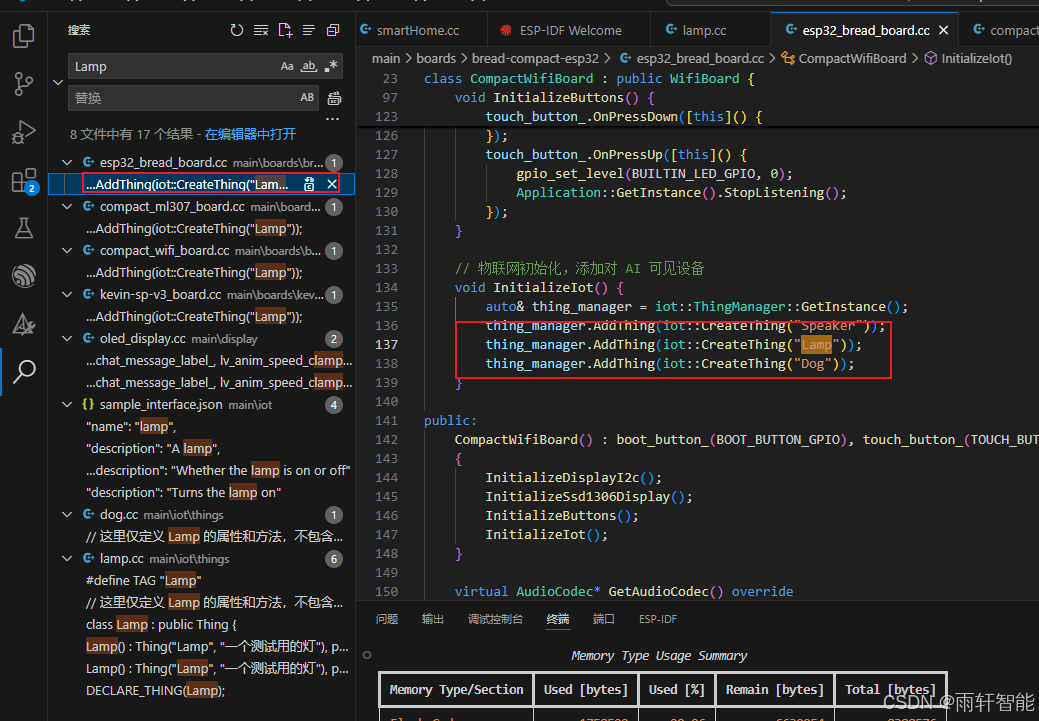
Task: Click "Memory Type/Section" table header
Action: pyautogui.click(x=457, y=690)
